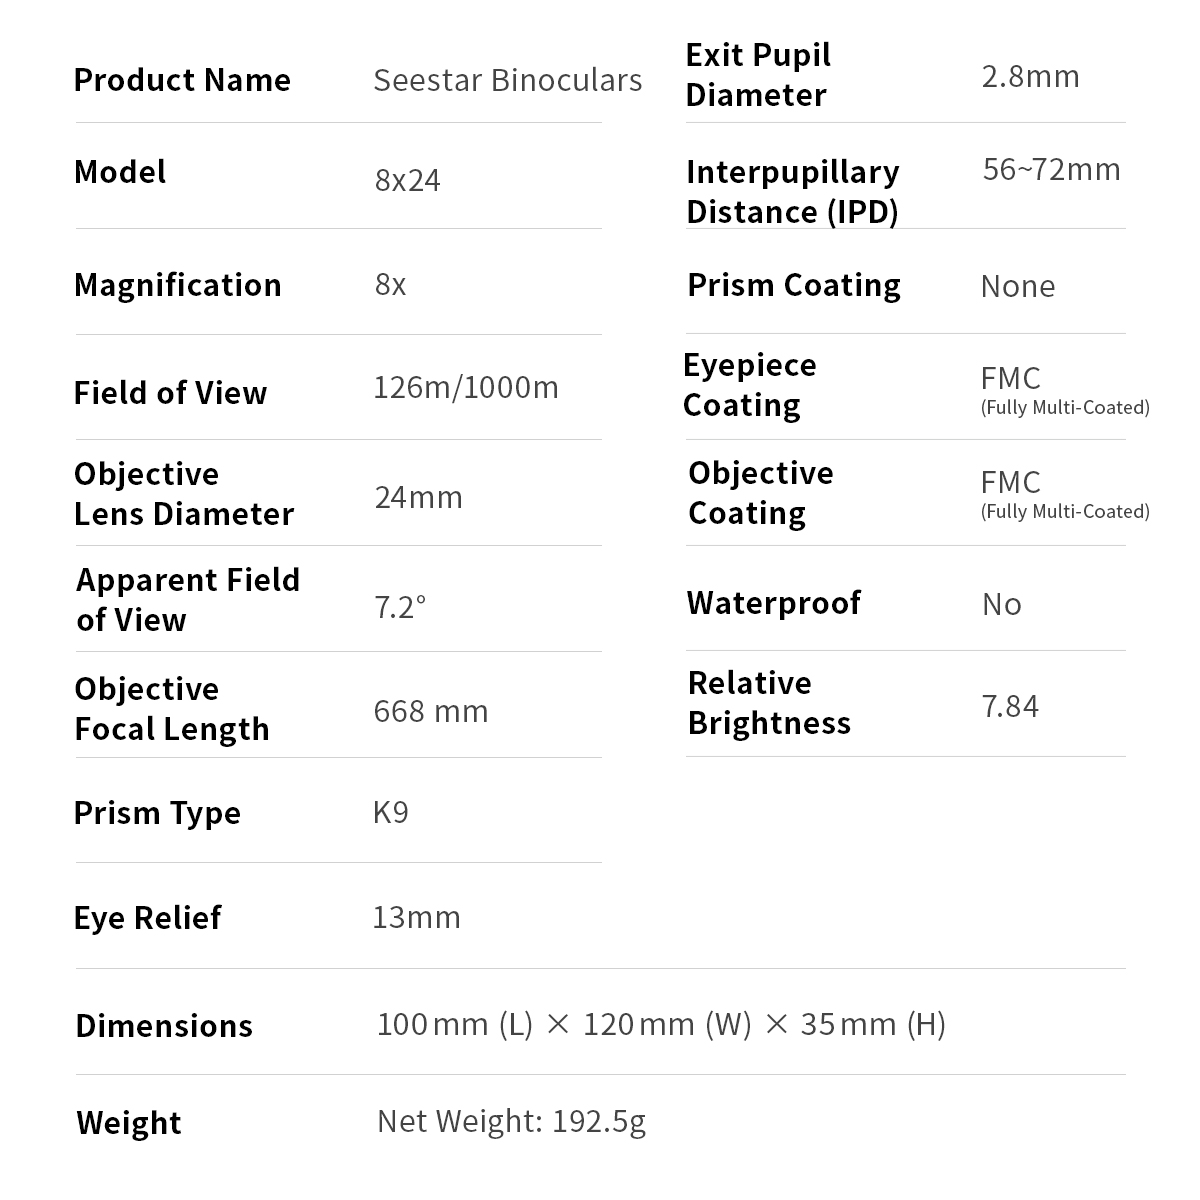Click the Prism Type label

point(157,813)
